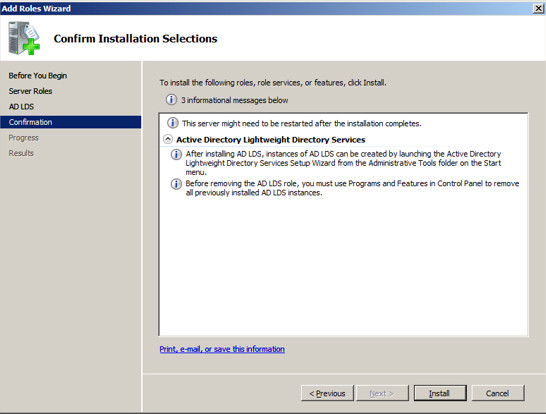Click the Add Roles Wizard server icon
This screenshot has width=546, height=414.
24,38
